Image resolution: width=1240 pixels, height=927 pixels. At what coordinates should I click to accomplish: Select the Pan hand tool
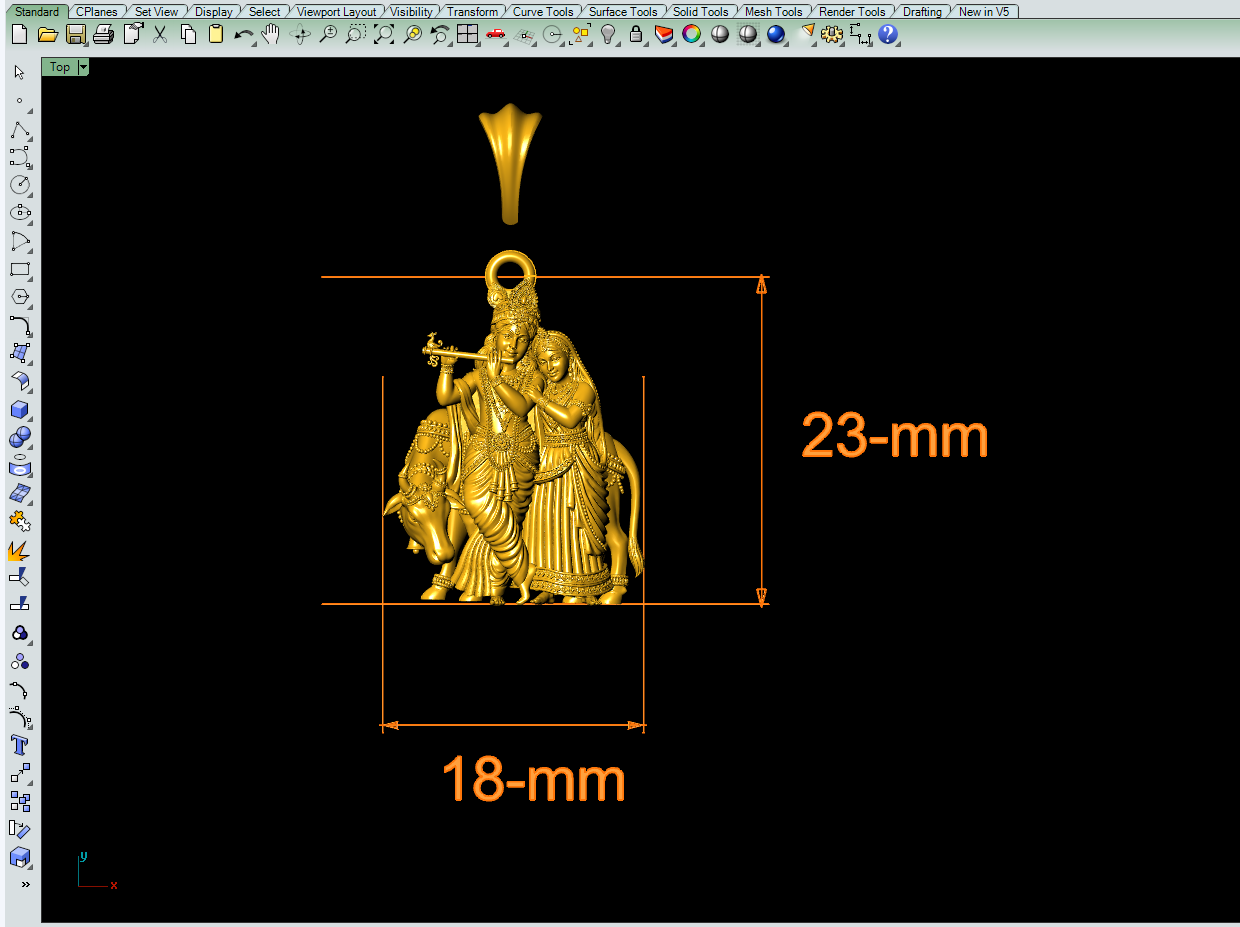[x=271, y=35]
